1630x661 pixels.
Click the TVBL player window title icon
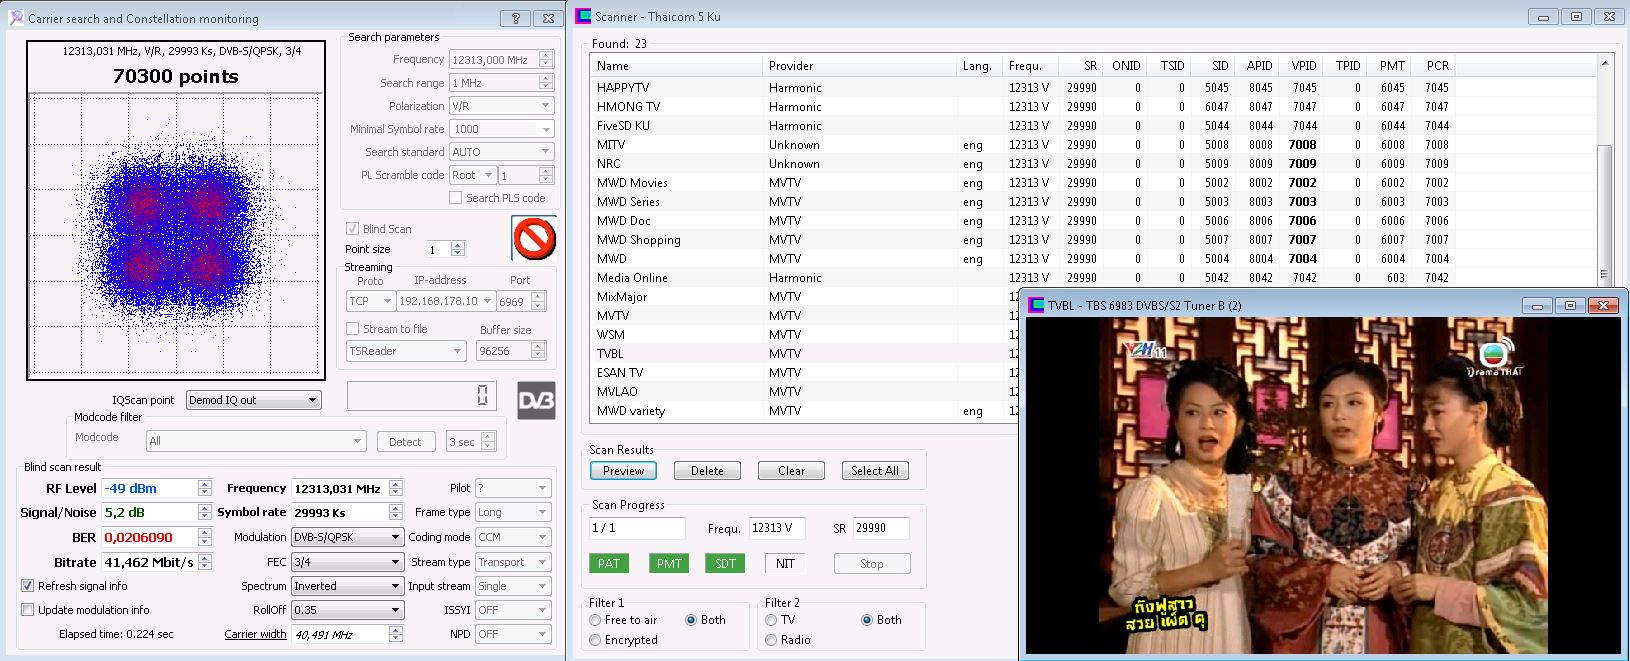(x=1036, y=305)
